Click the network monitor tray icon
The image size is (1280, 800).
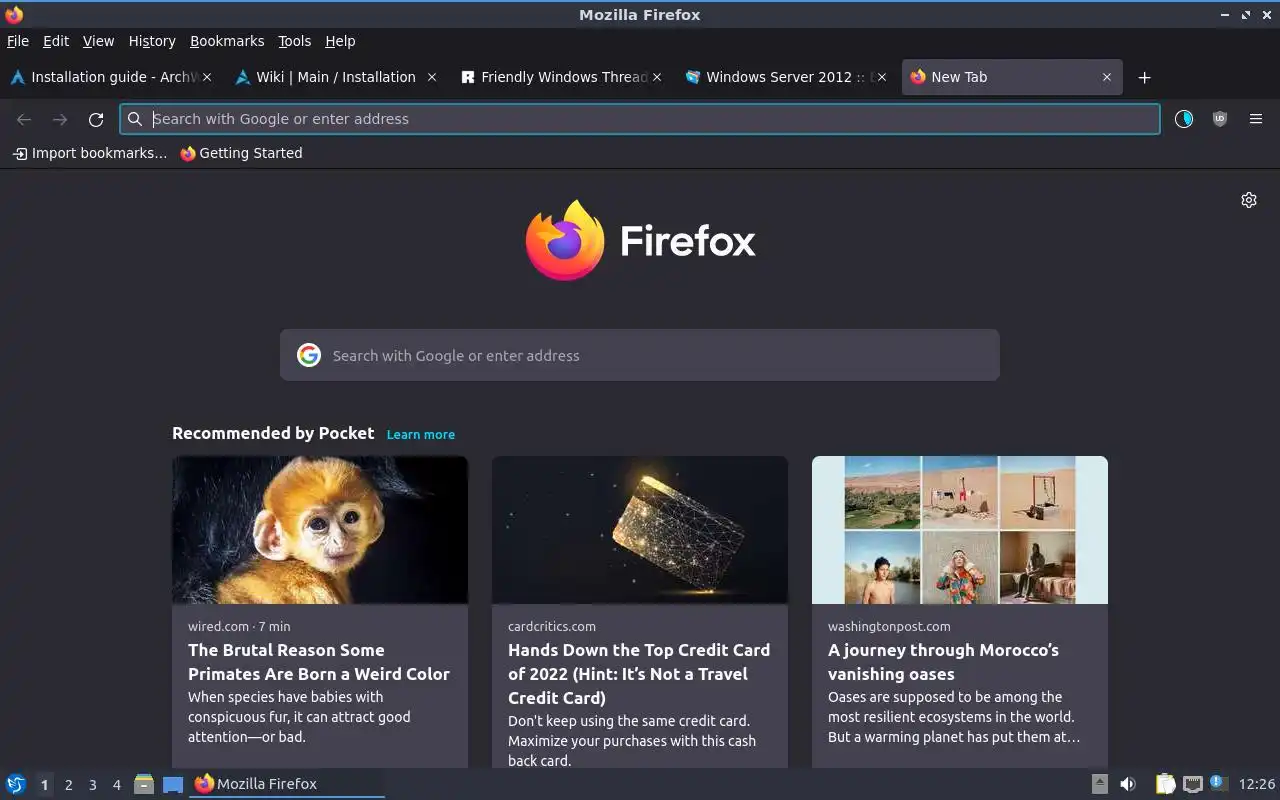[x=1192, y=784]
